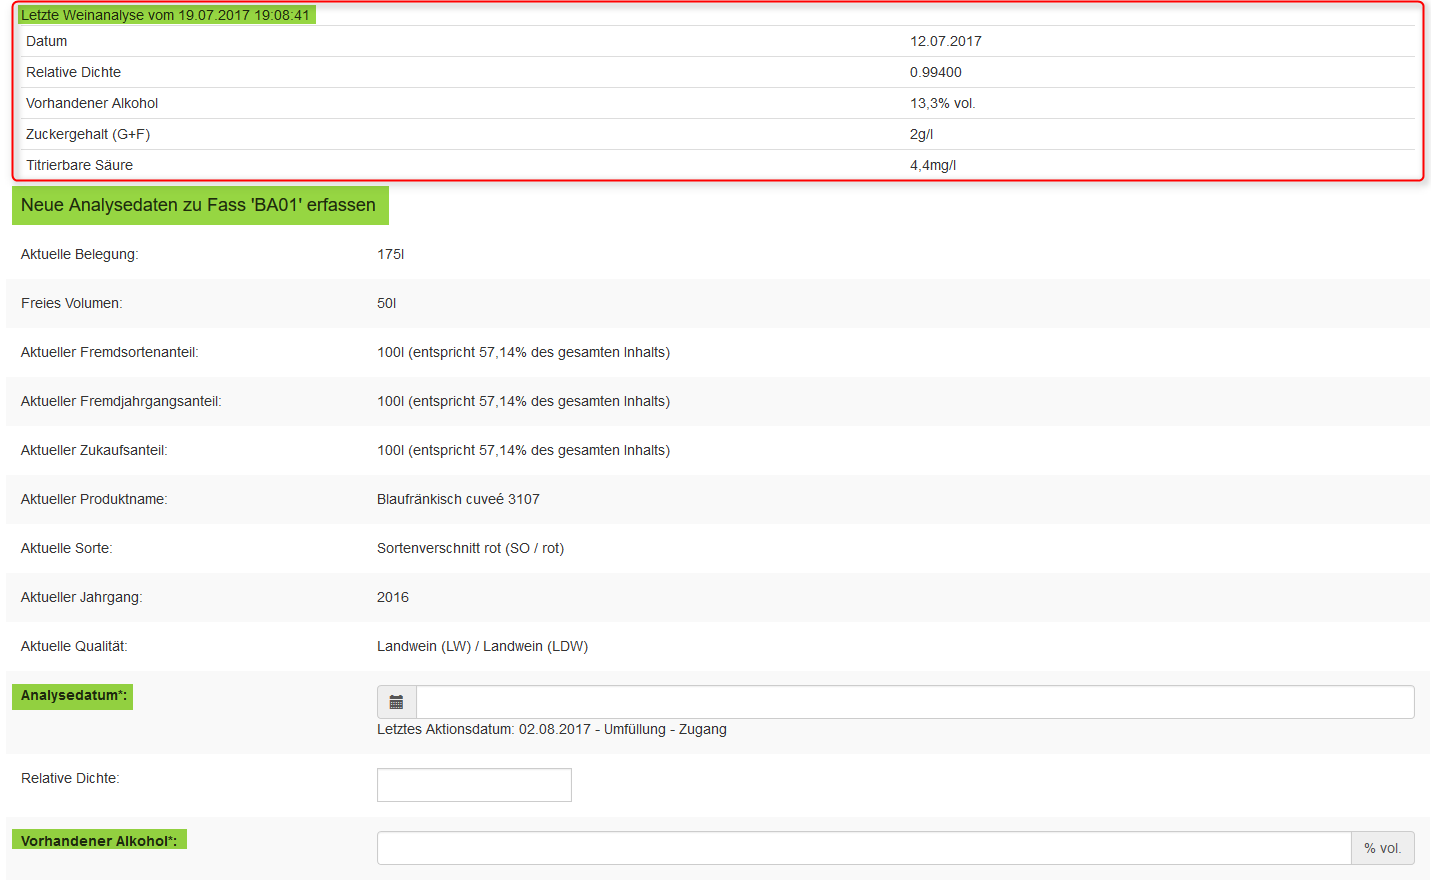Select the 'Letzte Weinanalyse vom 19.07.2017' header
The height and width of the screenshot is (883, 1431).
point(166,15)
